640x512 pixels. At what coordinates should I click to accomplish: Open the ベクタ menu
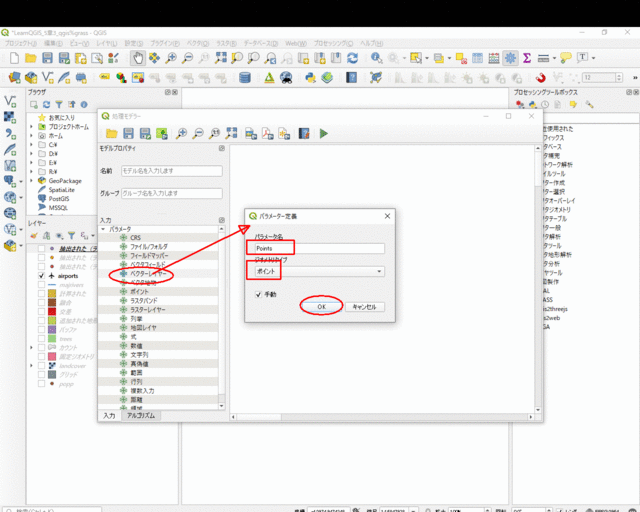[198, 43]
